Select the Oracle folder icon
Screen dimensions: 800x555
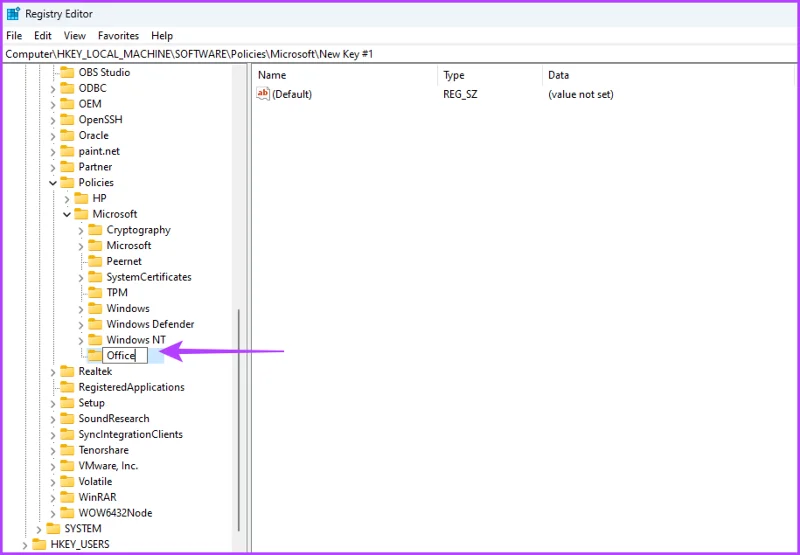coord(67,136)
